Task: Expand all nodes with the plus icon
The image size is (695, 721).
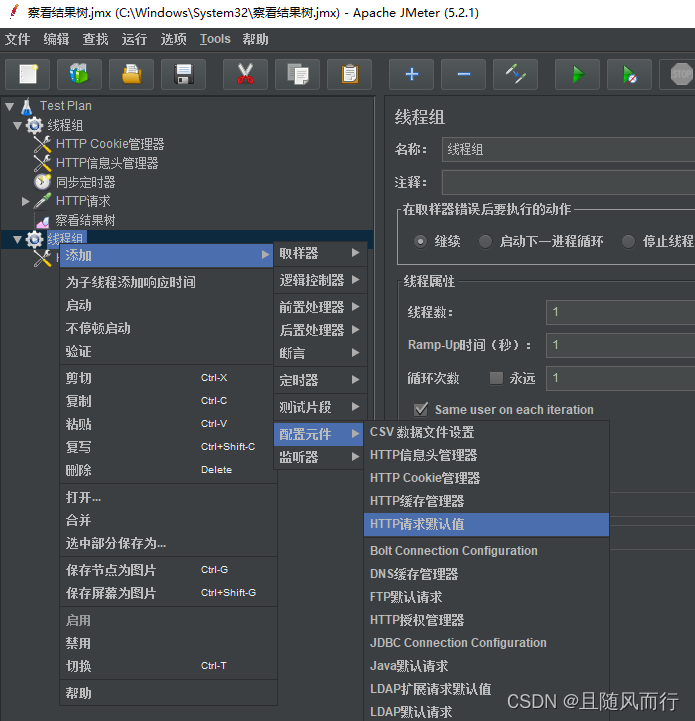Action: (x=411, y=74)
